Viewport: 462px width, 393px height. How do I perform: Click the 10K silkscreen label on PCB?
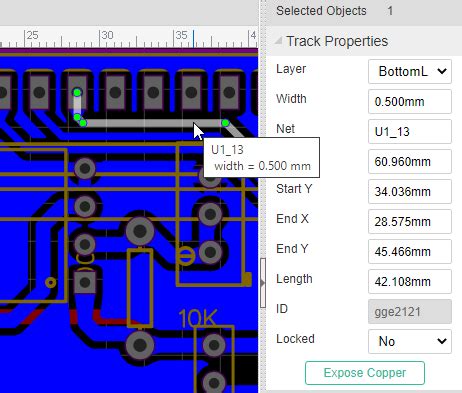click(x=198, y=318)
